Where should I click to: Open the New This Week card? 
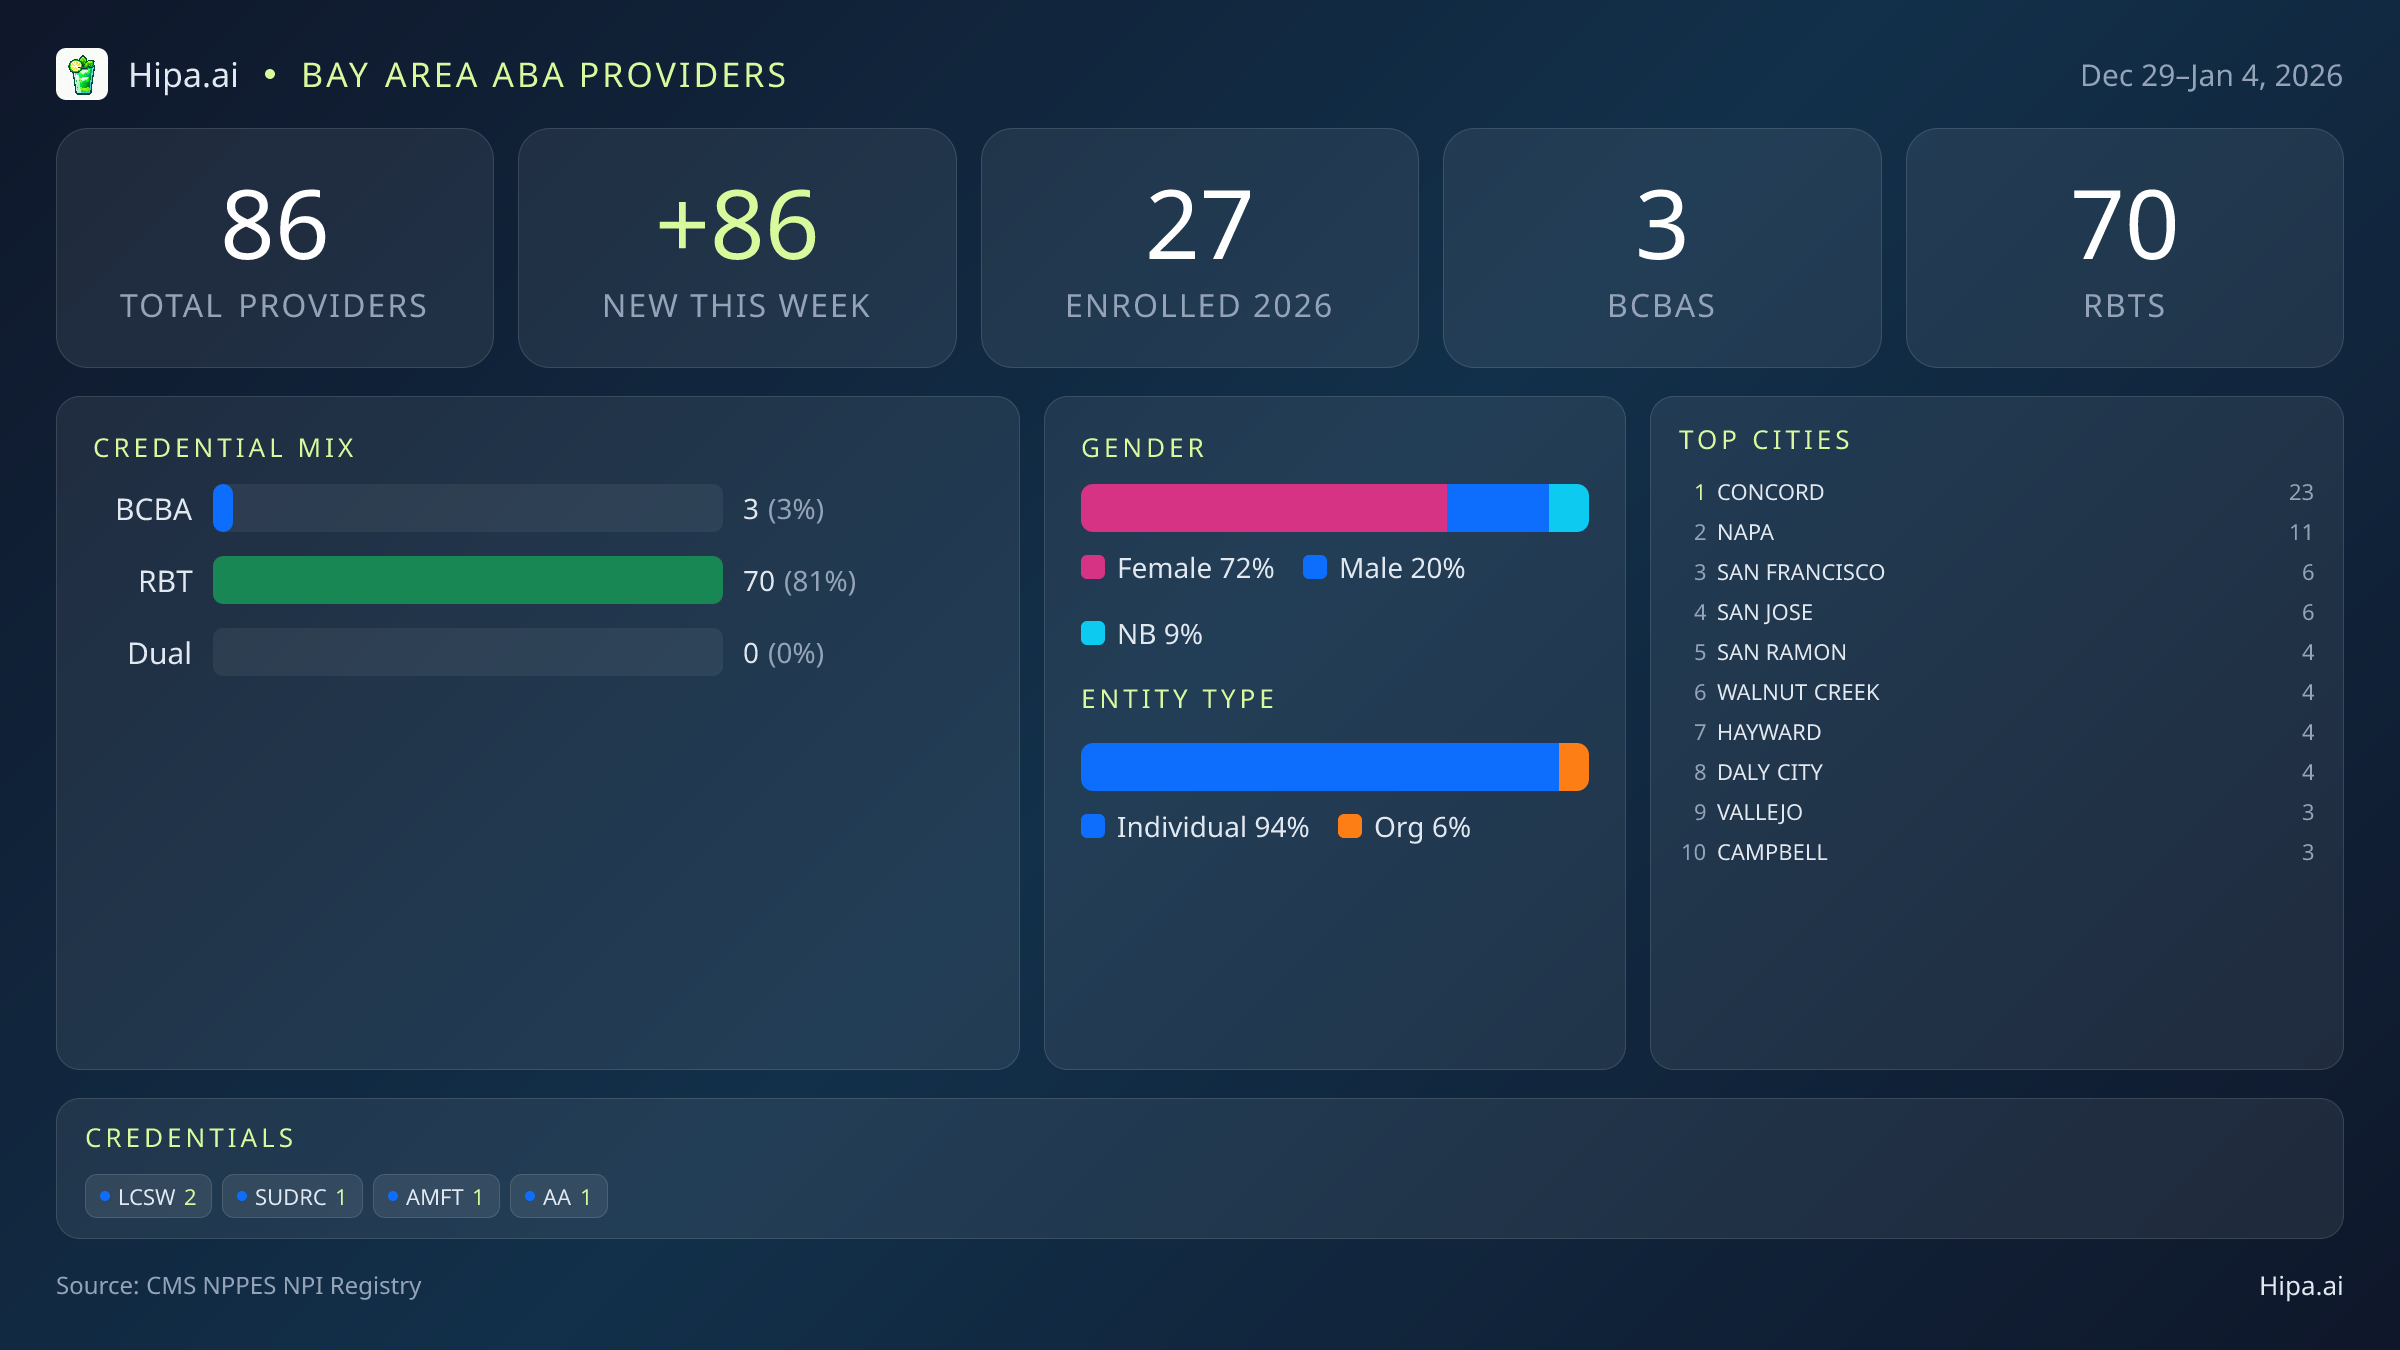pos(737,248)
